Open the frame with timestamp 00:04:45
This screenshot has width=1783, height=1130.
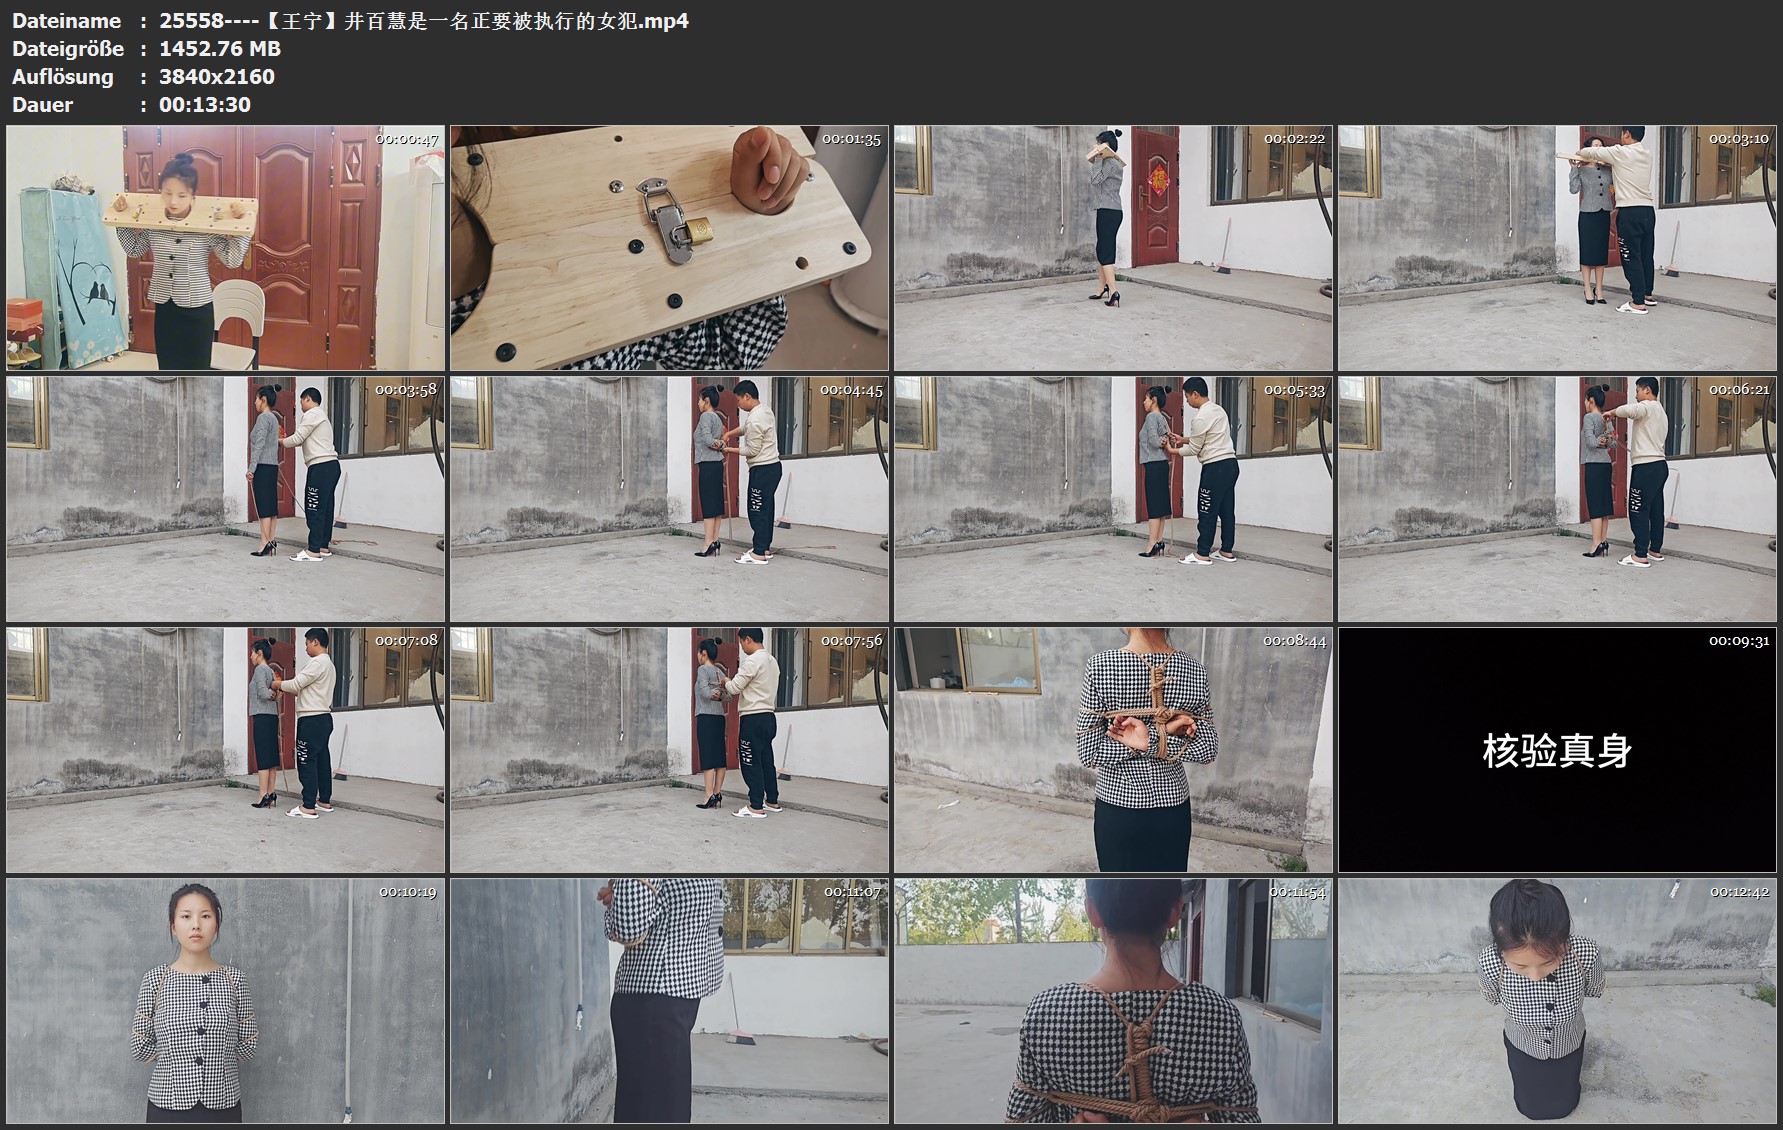coord(669,499)
